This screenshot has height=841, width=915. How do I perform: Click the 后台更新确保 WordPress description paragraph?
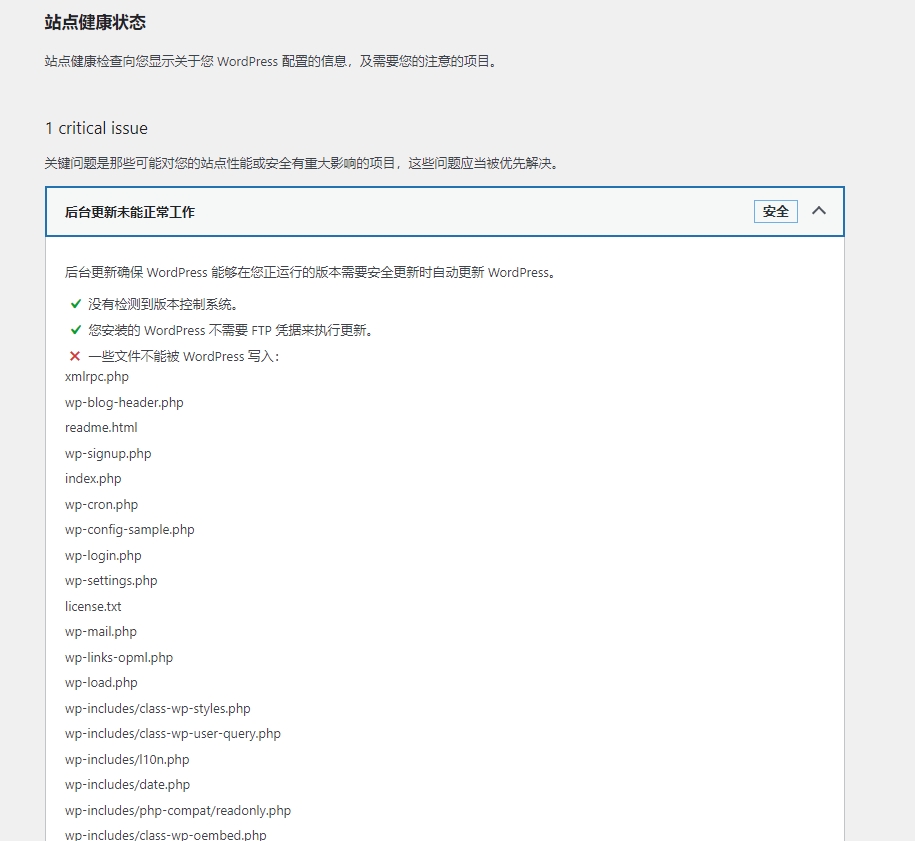point(310,273)
